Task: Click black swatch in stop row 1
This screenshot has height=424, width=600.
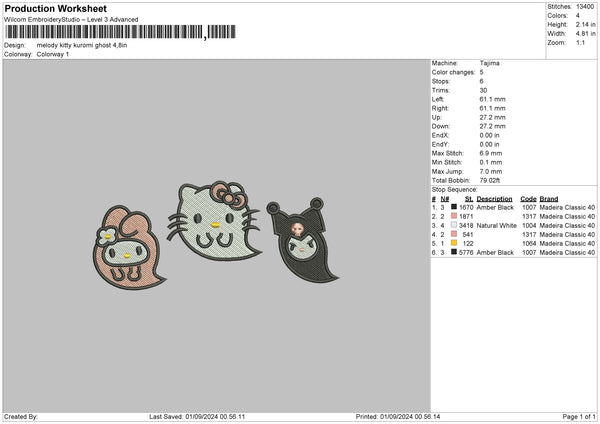Action: [454, 207]
